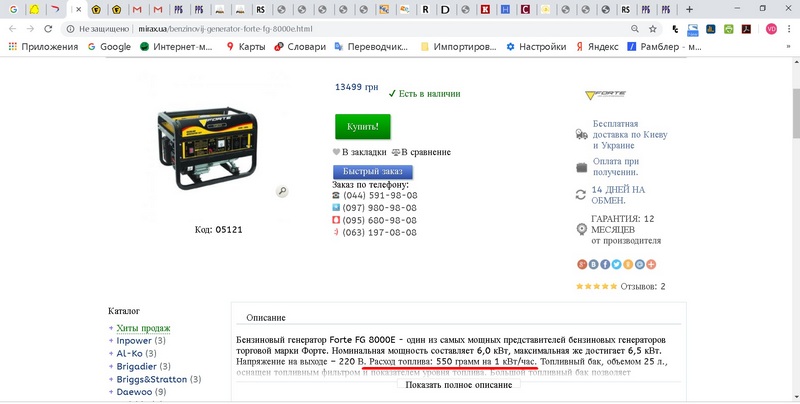Click the payment wallet icon

pos(582,167)
